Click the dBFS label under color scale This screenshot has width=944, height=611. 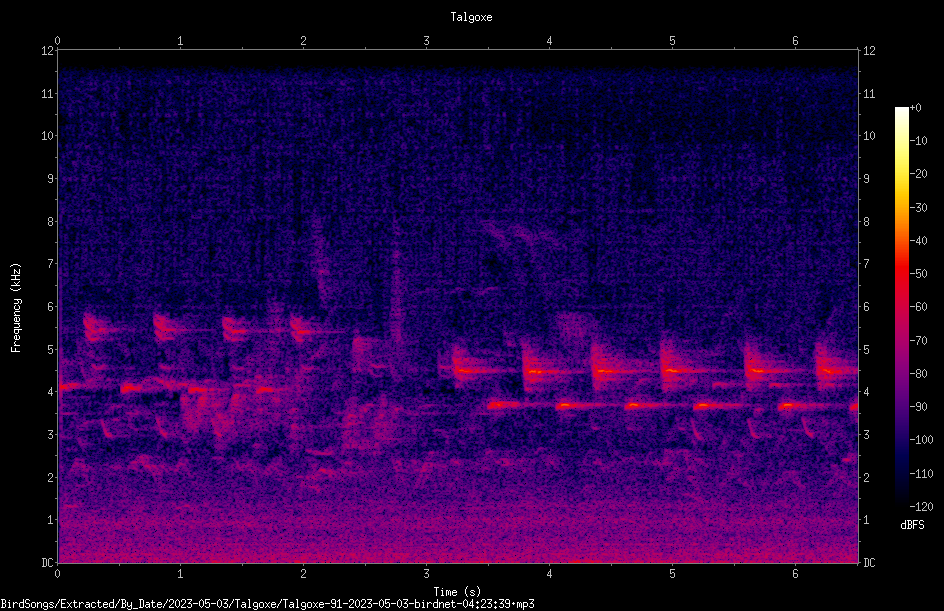(x=912, y=525)
